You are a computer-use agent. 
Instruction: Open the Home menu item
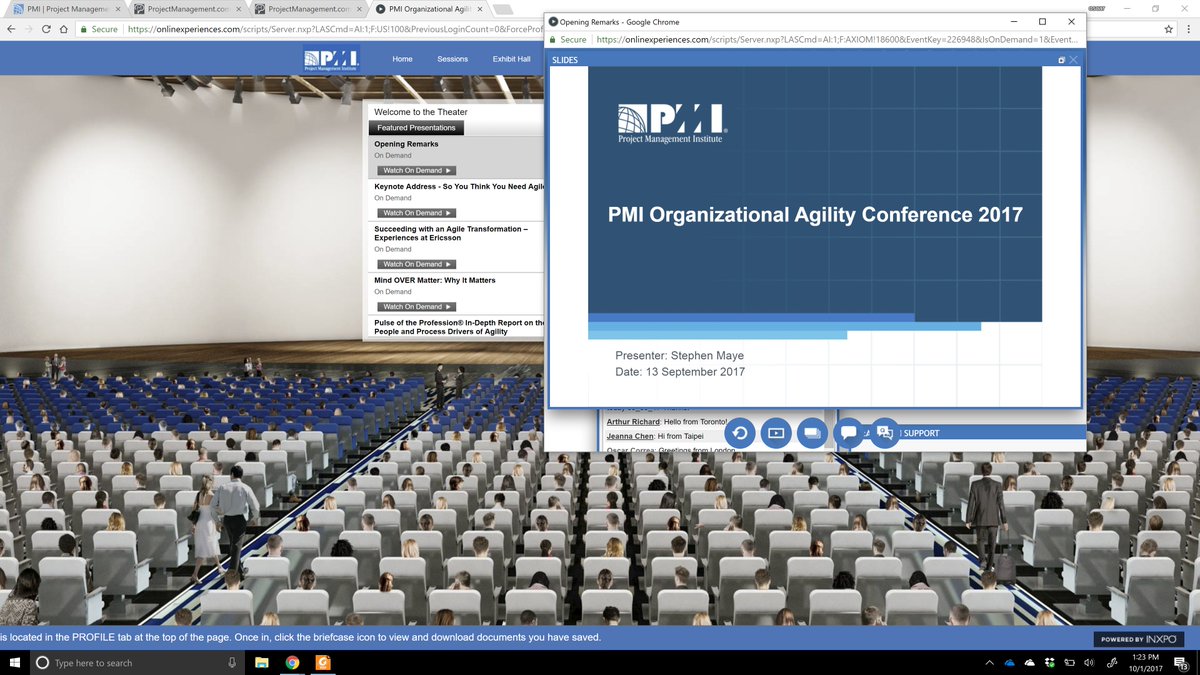[402, 59]
